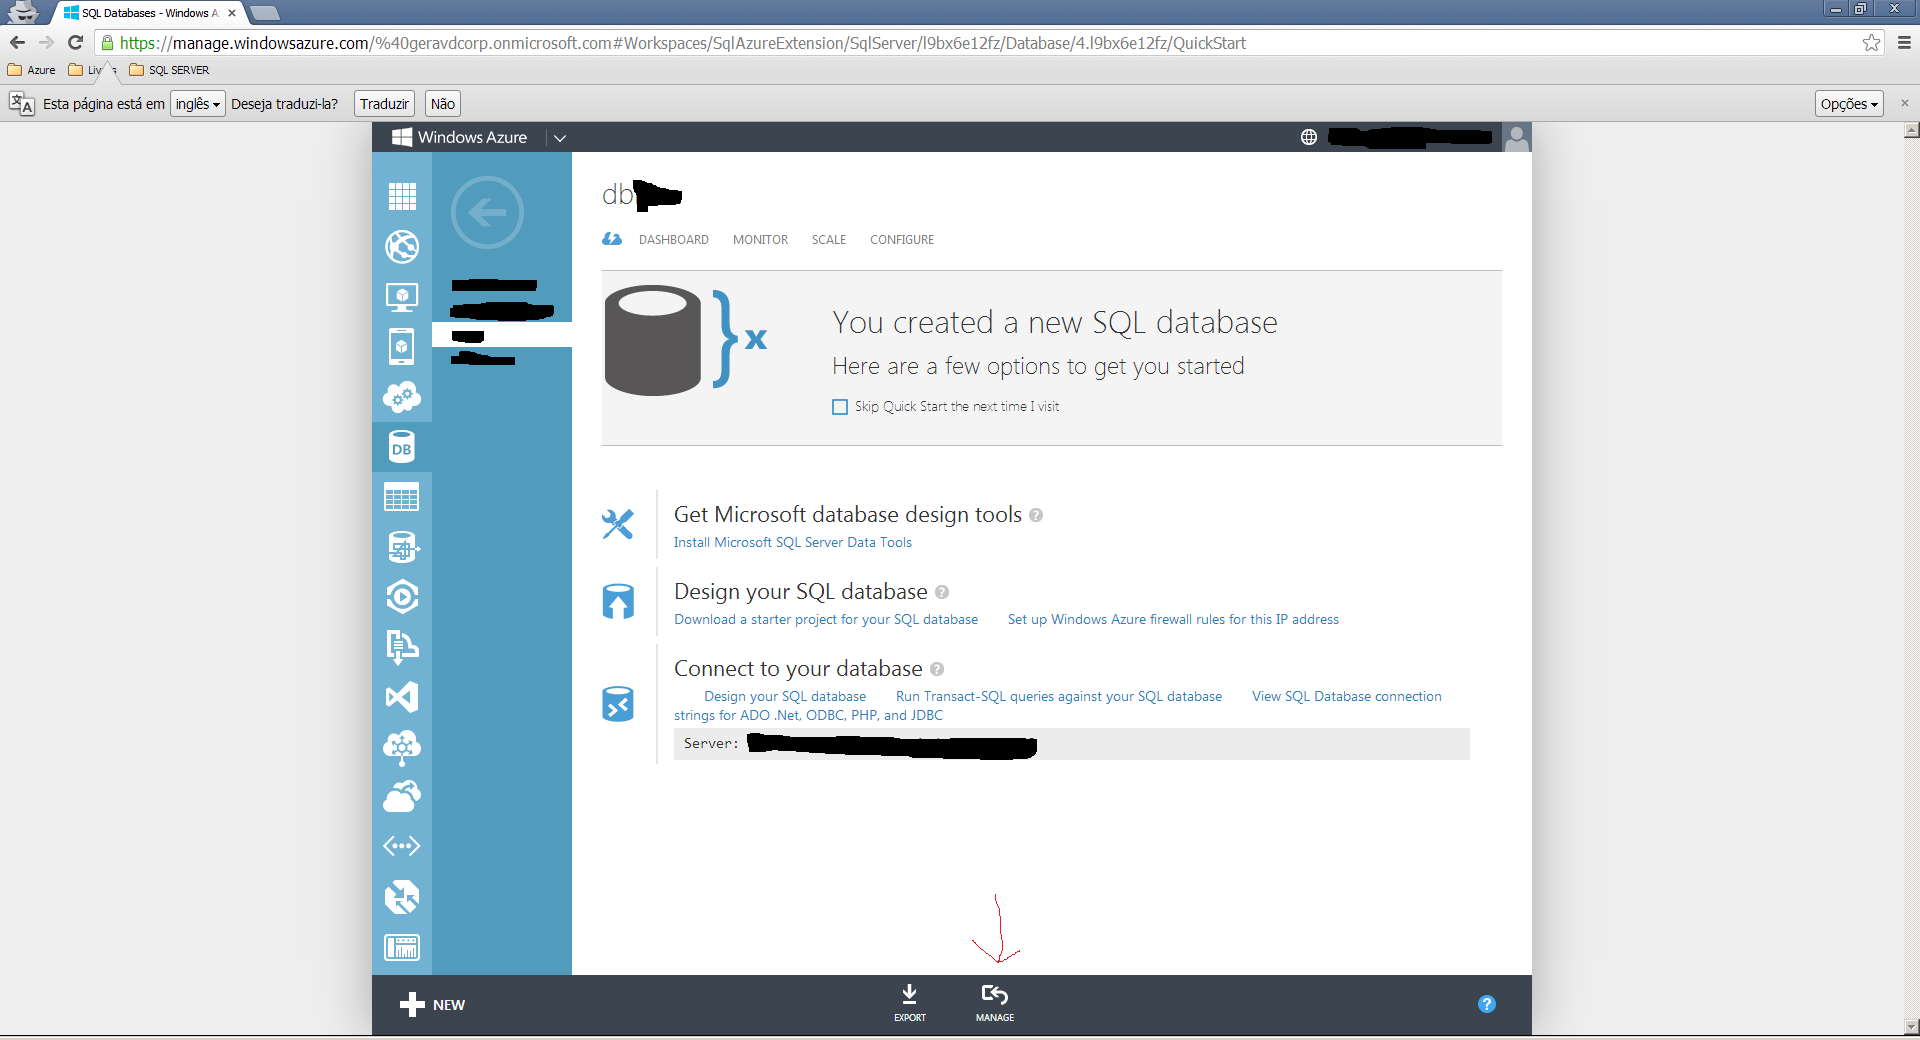This screenshot has height=1040, width=1920.
Task: Click the Não button in translate bar
Action: point(443,104)
